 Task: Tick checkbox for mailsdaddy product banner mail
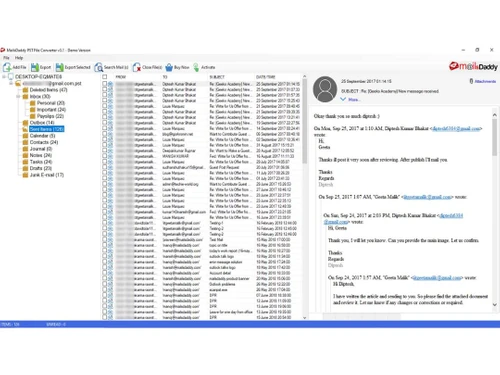105,278
